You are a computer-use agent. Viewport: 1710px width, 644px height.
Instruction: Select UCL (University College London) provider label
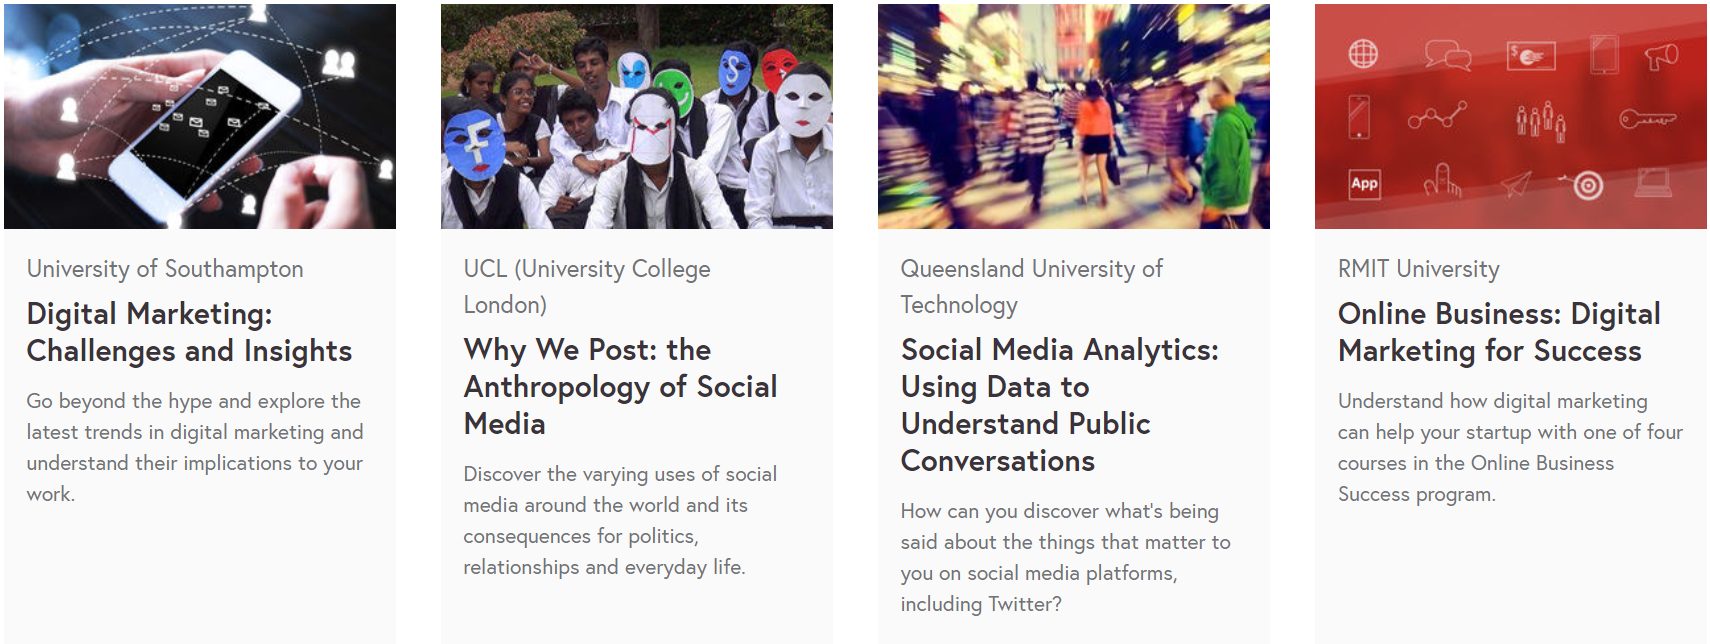click(x=587, y=287)
